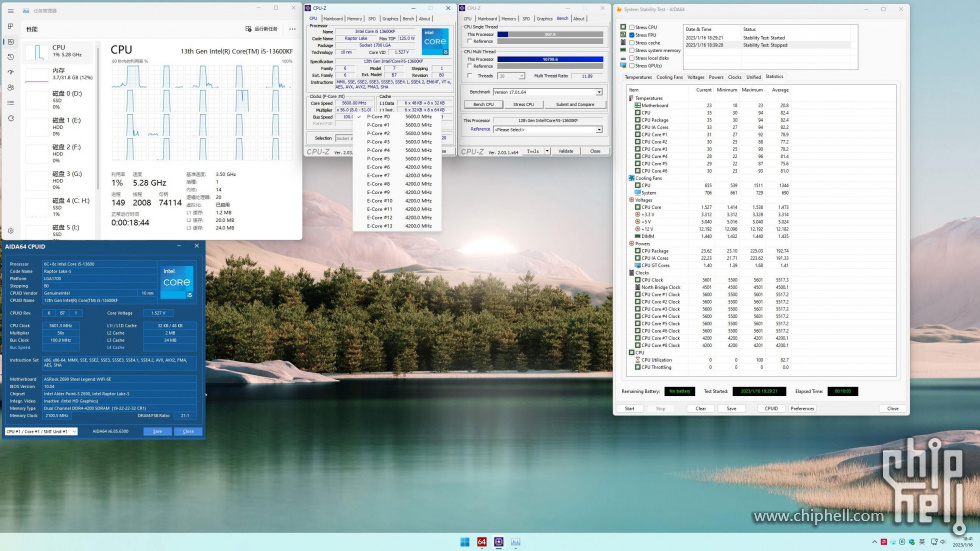Open Windows Start button on taskbar
Image resolution: width=980 pixels, height=551 pixels.
[x=464, y=542]
